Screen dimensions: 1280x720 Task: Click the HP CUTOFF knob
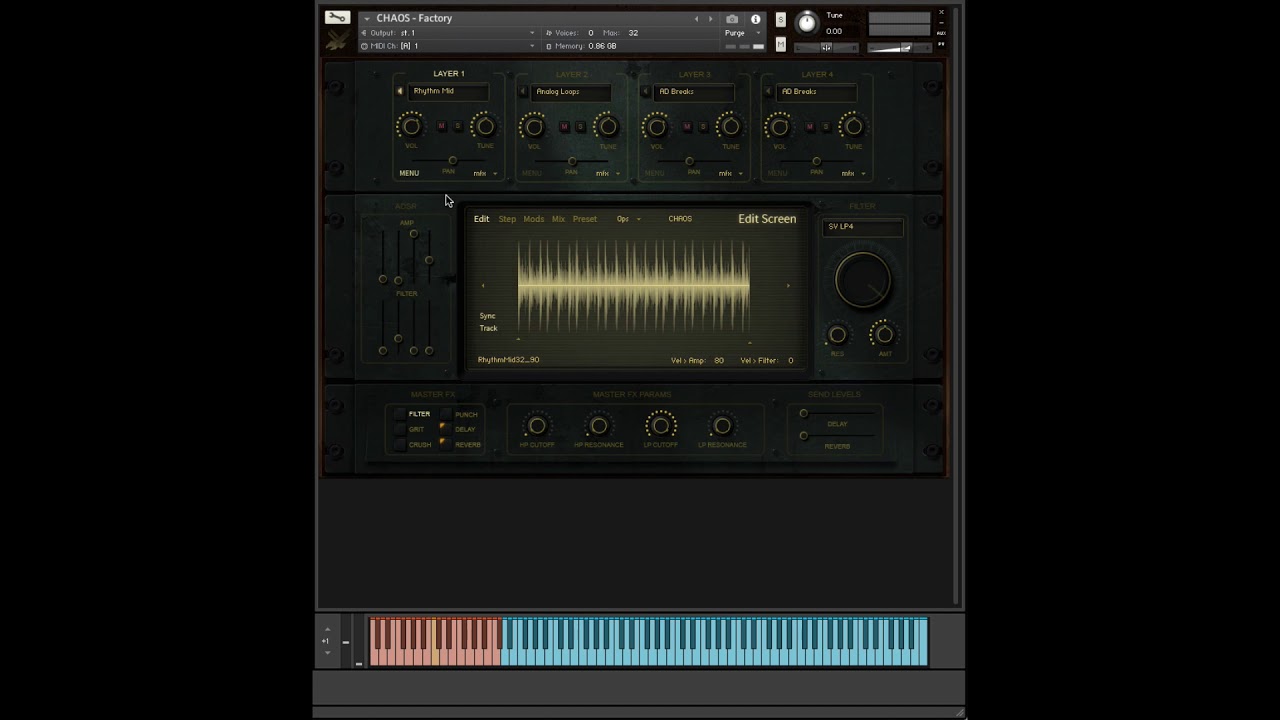tap(536, 426)
